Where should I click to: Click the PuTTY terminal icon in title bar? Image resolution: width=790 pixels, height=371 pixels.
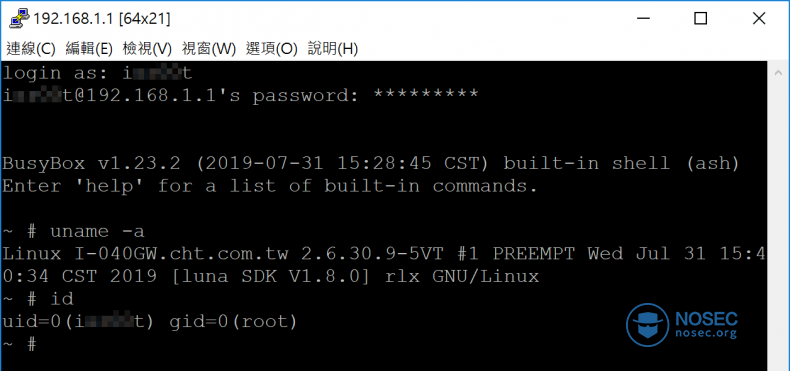tap(19, 19)
